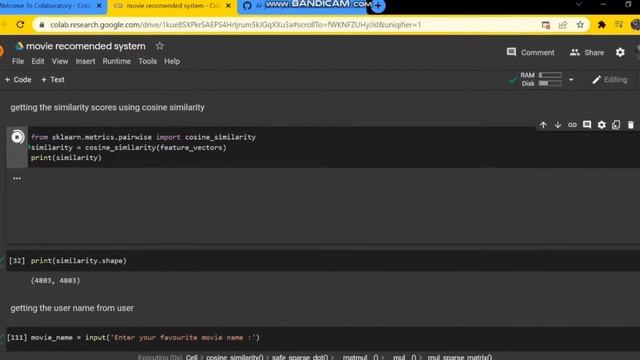This screenshot has height=360, width=640.
Task: Move cell up with arrow icon
Action: point(543,125)
